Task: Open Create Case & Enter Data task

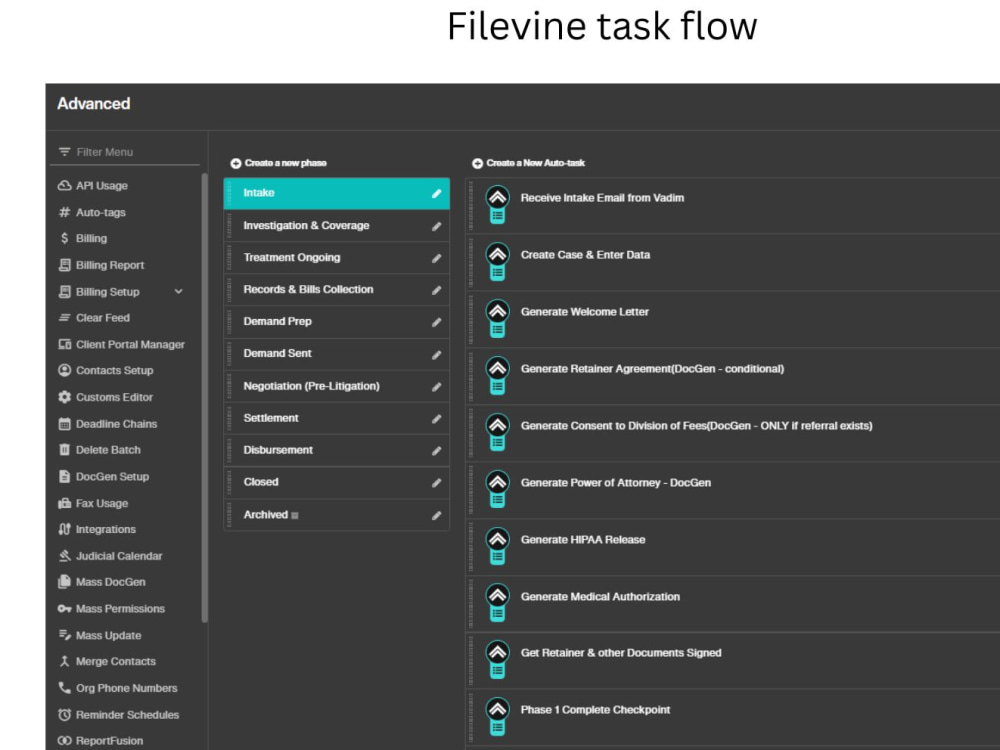Action: 733,262
